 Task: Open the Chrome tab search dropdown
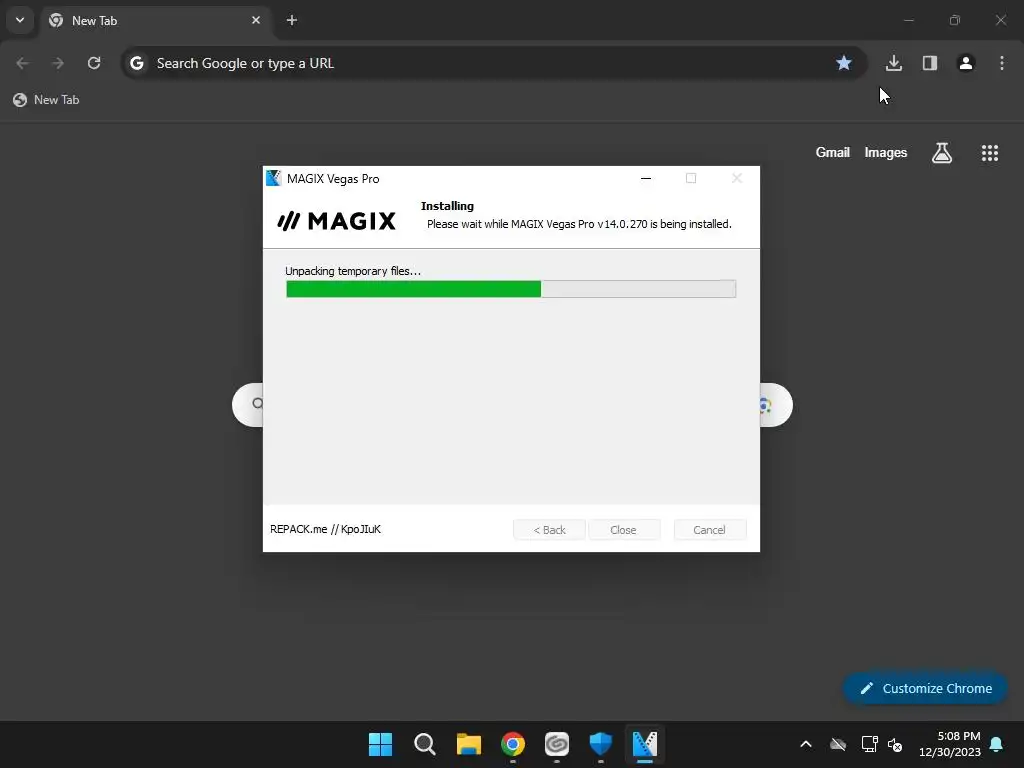click(20, 20)
